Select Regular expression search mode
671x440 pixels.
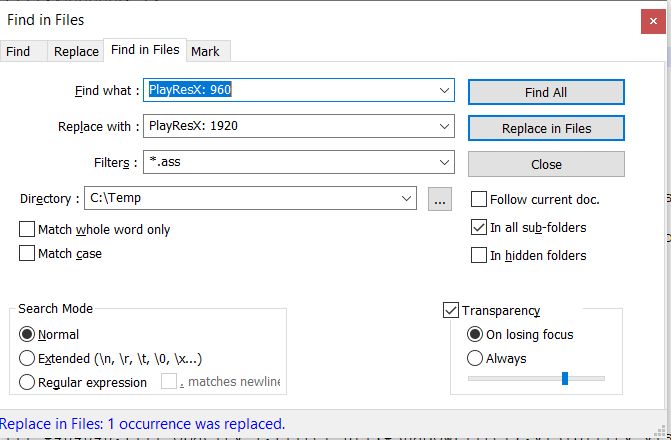[27, 382]
